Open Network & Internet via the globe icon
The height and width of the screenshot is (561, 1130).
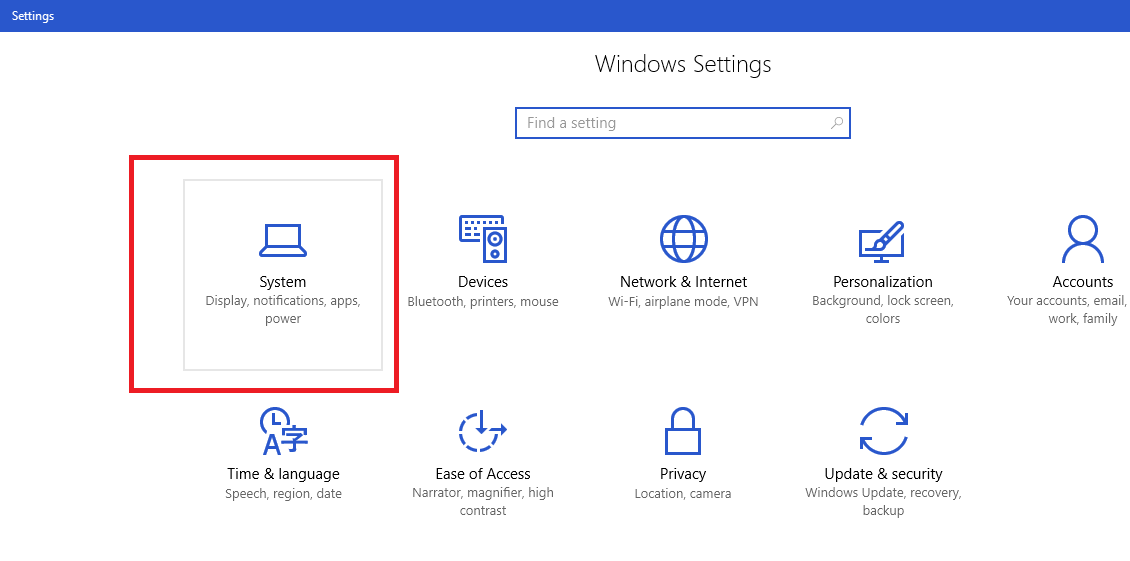[x=683, y=239]
